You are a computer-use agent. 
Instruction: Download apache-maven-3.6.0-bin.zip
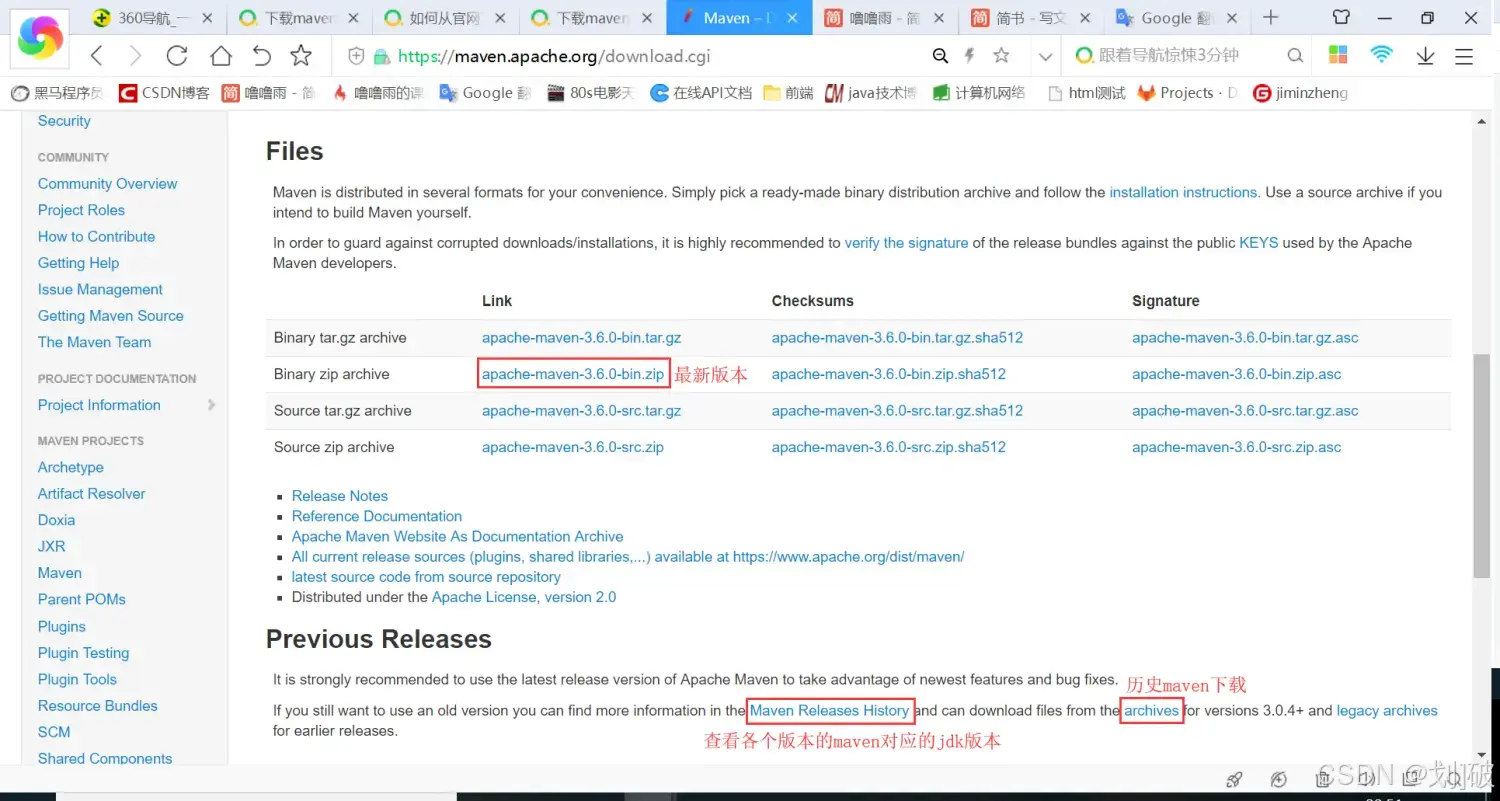click(573, 374)
